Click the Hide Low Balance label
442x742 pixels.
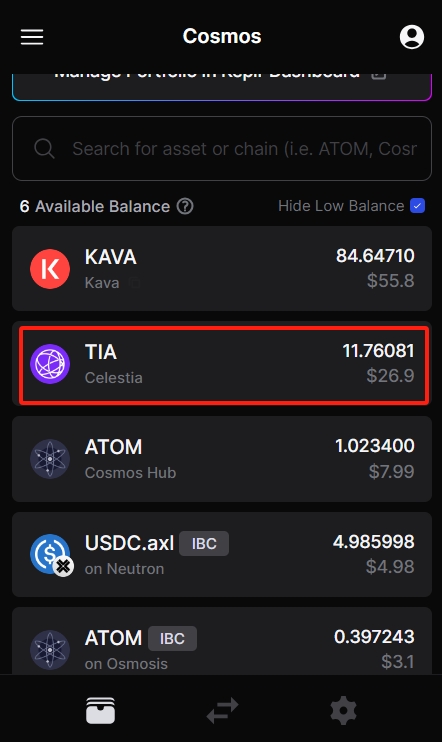[341, 206]
